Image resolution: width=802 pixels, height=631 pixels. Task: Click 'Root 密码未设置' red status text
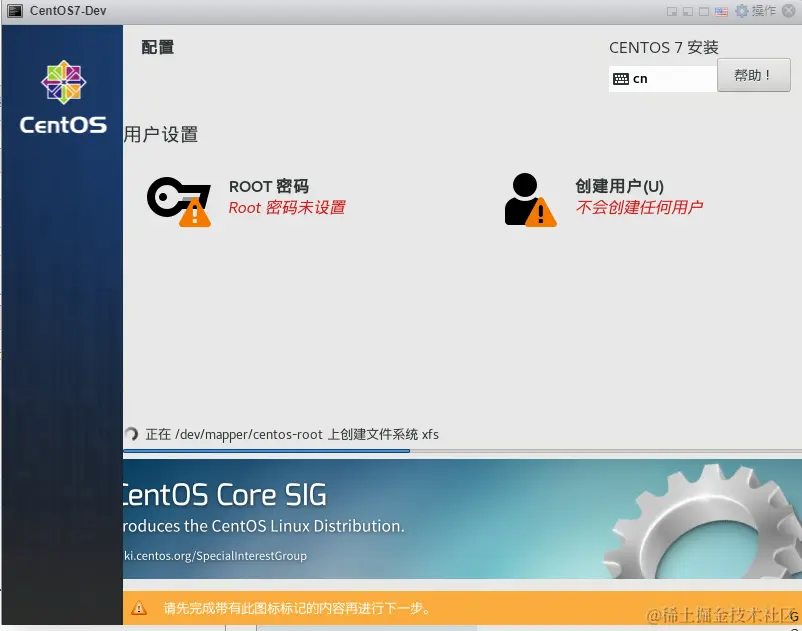[x=287, y=208]
